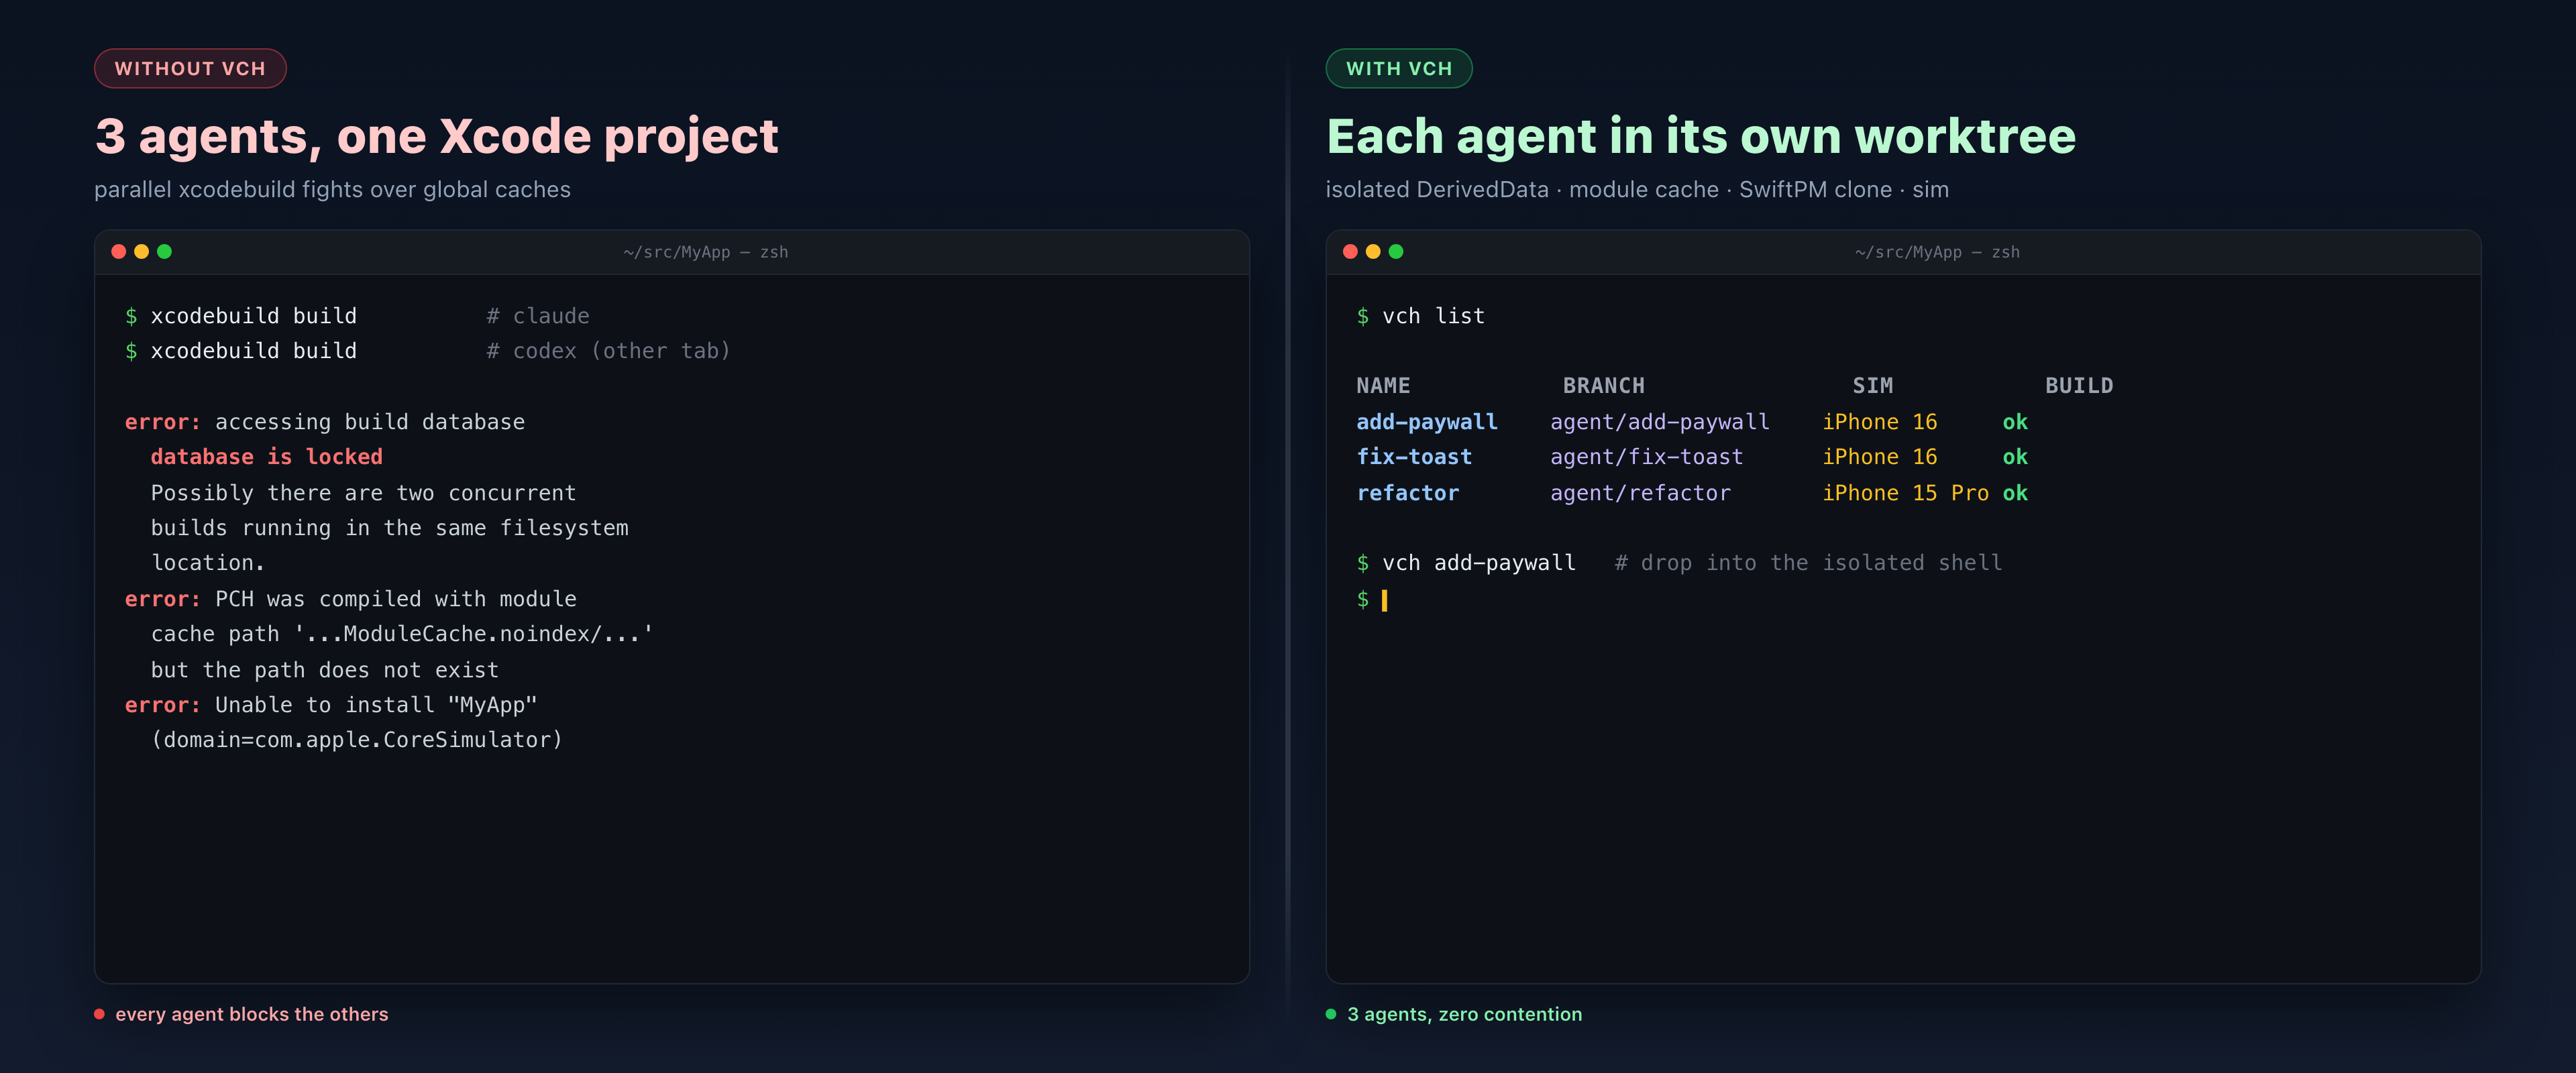Click the BUILD column header
2576x1073 pixels.
tap(2079, 386)
